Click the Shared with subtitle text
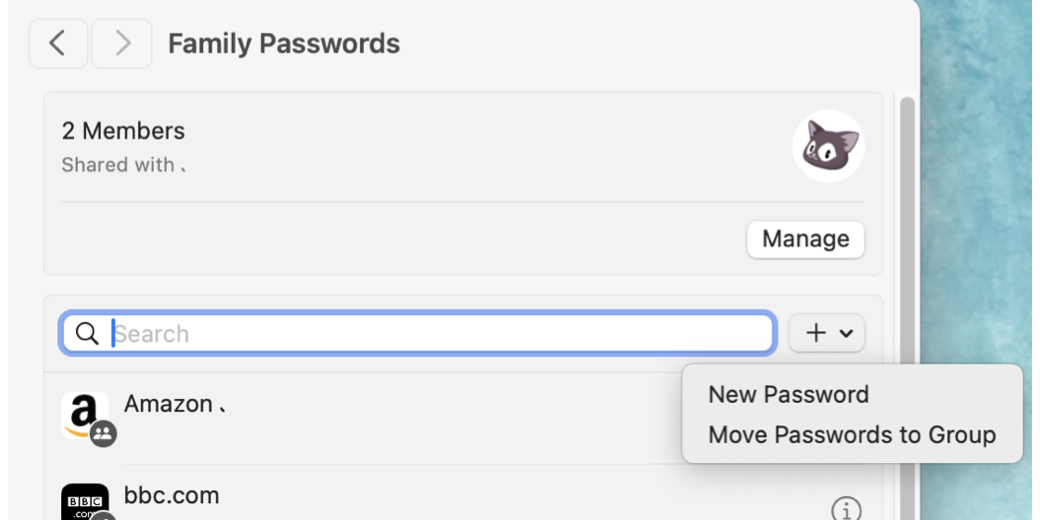1040x520 pixels. coord(118,165)
